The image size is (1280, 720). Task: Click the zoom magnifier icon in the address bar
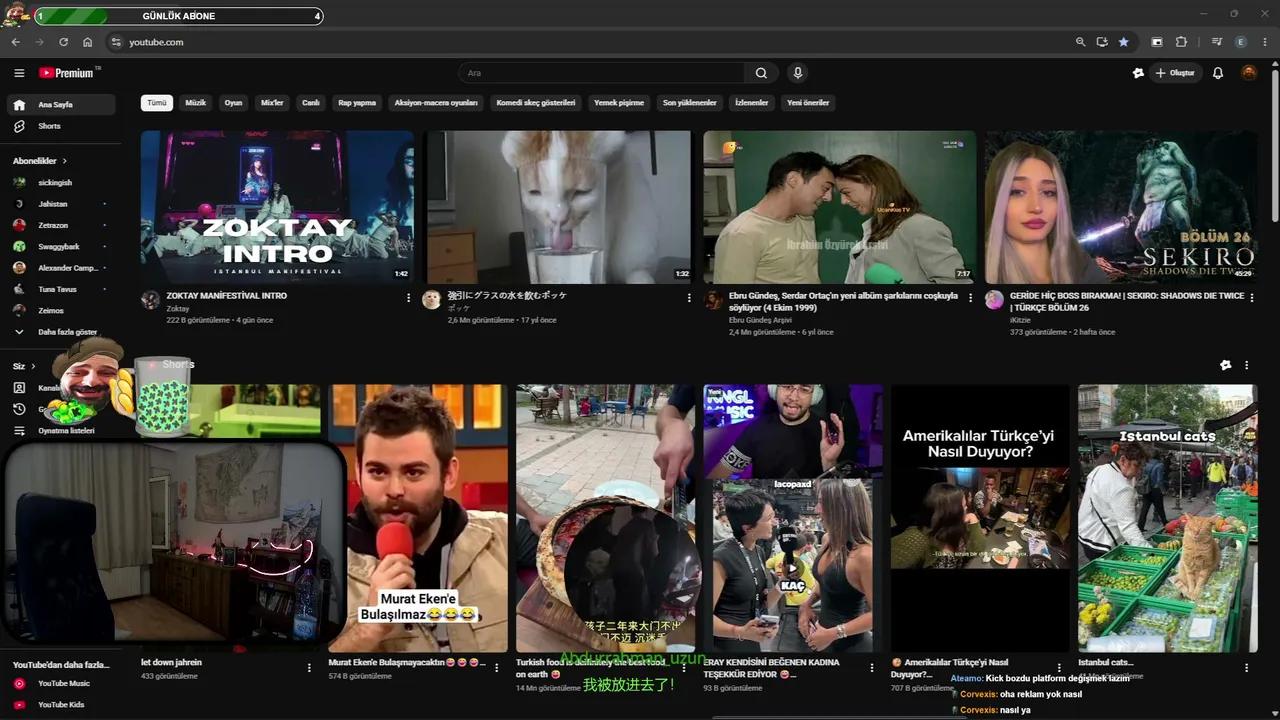[1080, 42]
